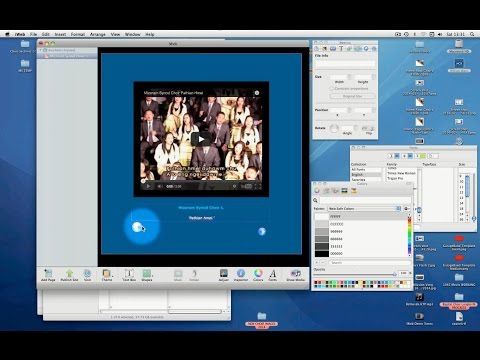
Task: Click the Publish Site toolbar icon
Action: tap(69, 274)
